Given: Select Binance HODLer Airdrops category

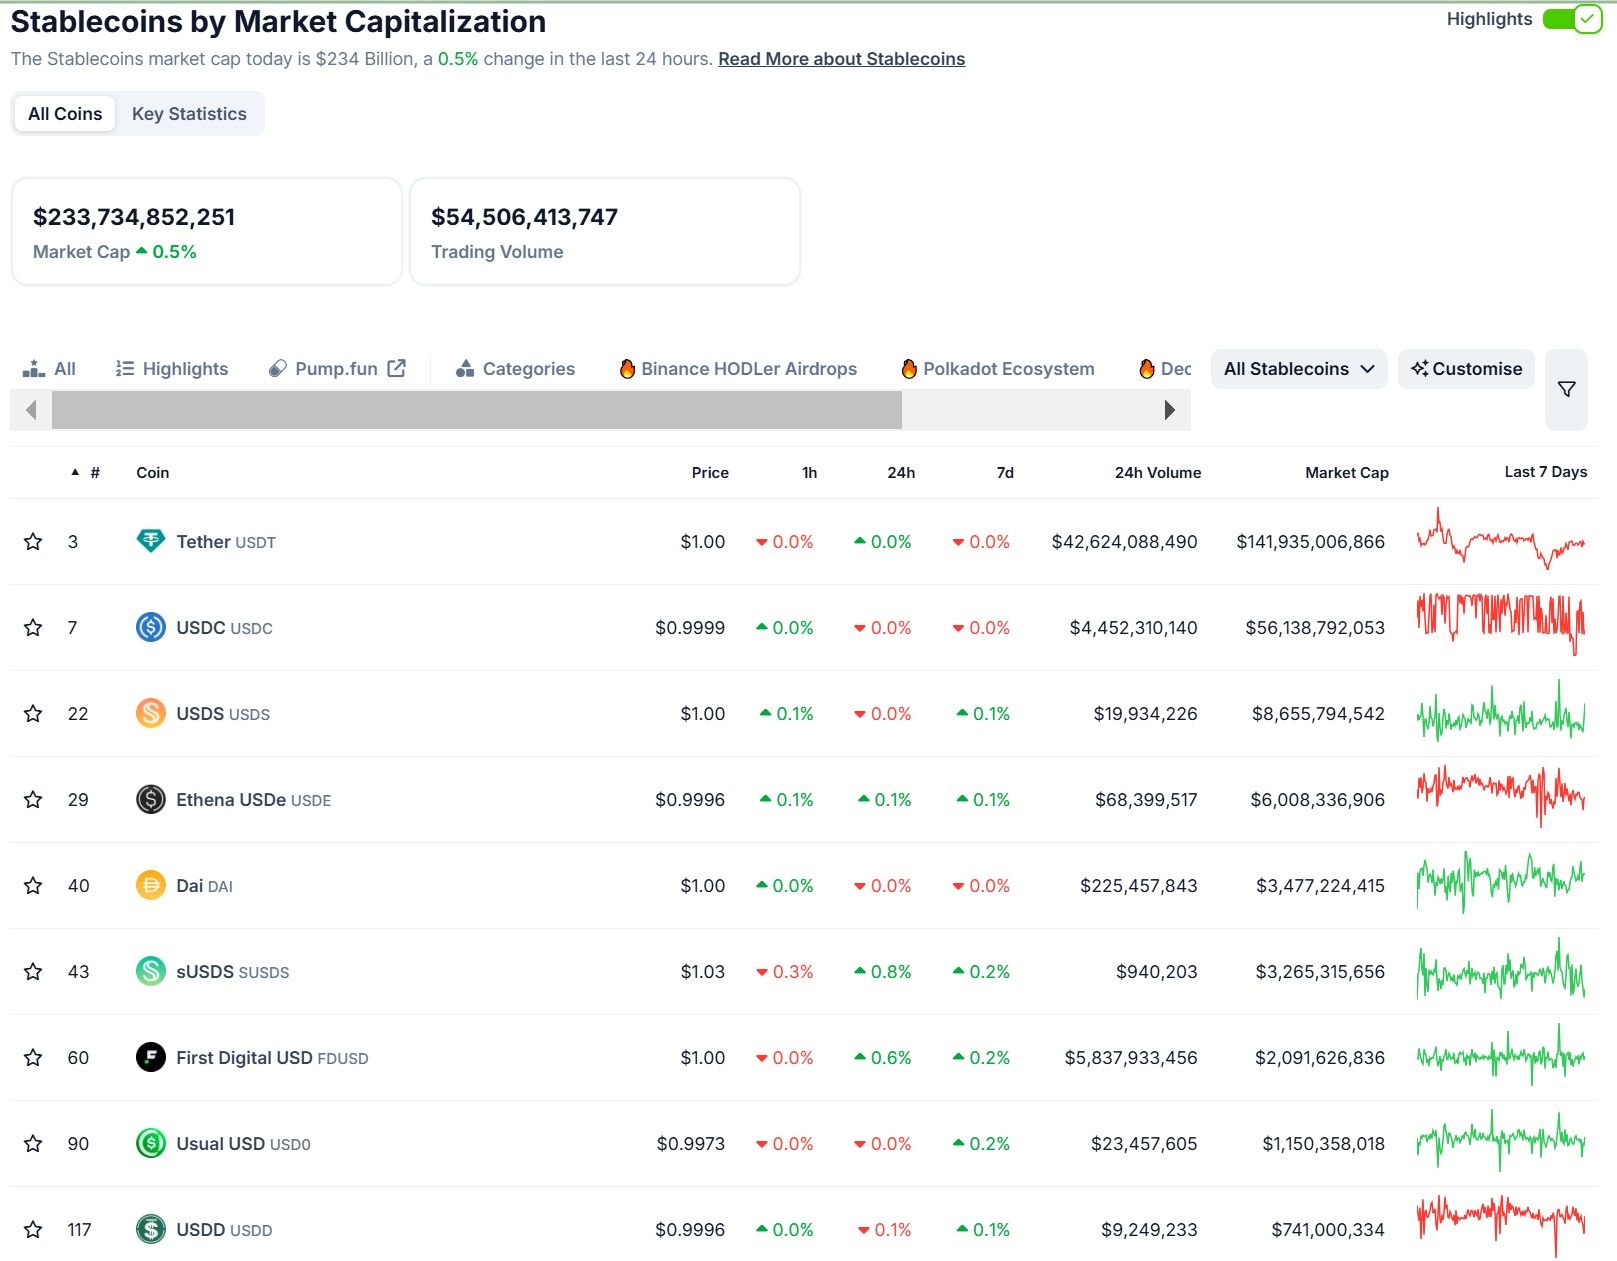Looking at the screenshot, I should (x=738, y=369).
